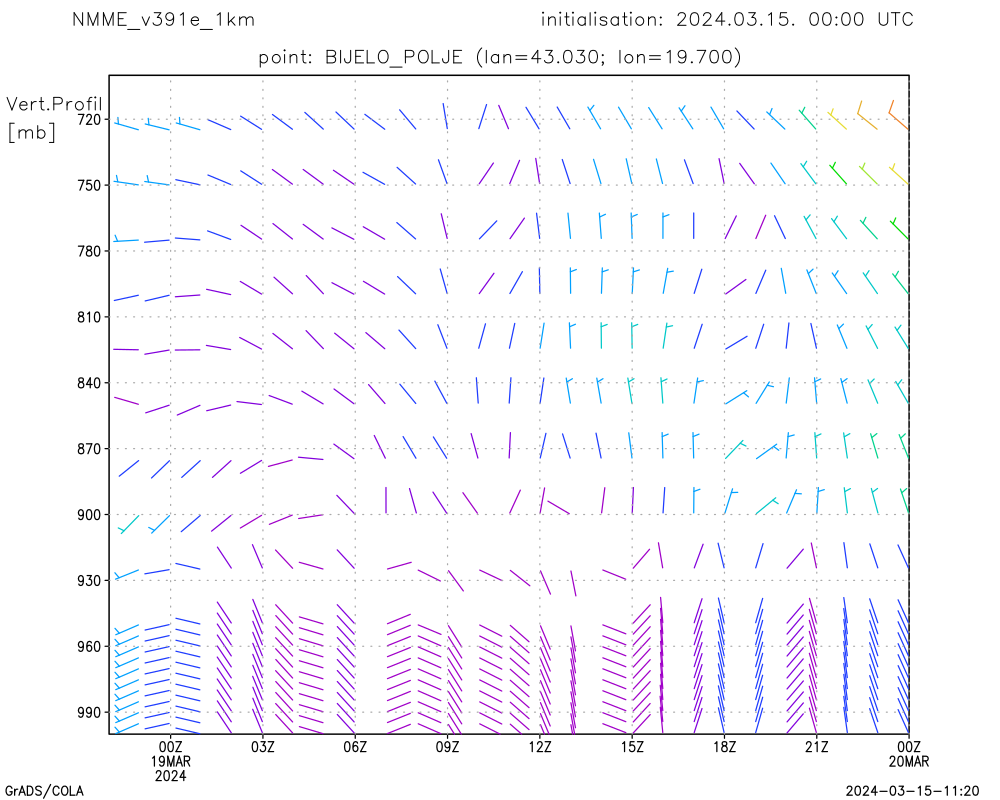Click the 06Z time axis label
This screenshot has height=800, width=1000.
pyautogui.click(x=355, y=747)
